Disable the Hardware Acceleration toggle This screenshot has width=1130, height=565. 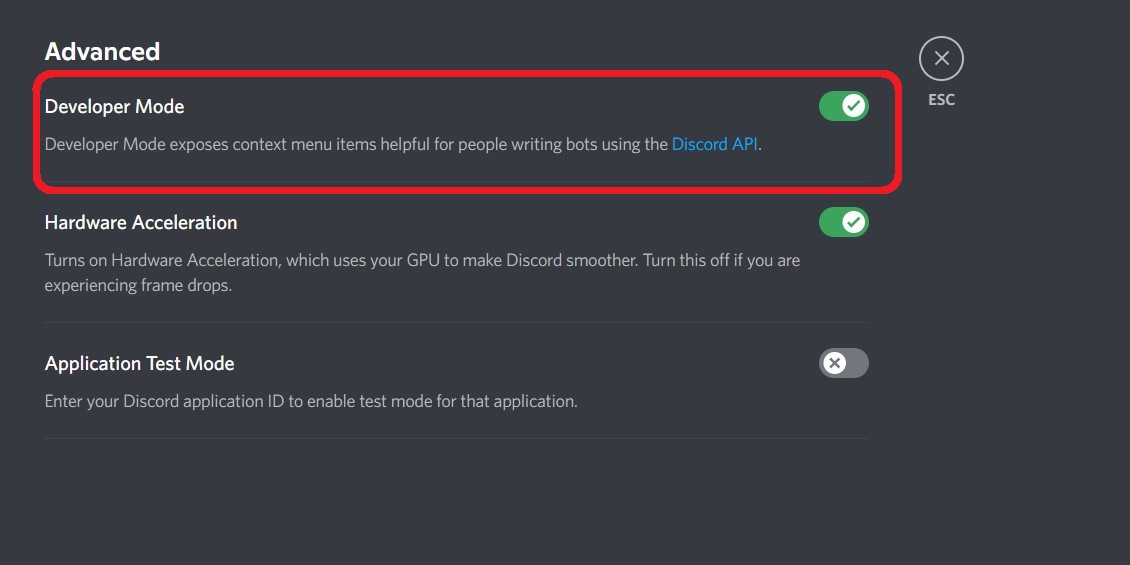click(844, 222)
